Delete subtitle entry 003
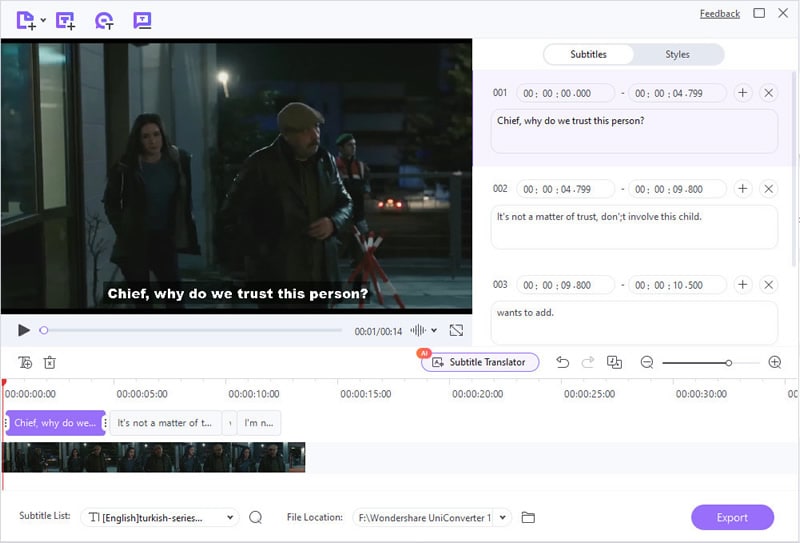Image resolution: width=800 pixels, height=543 pixels. (x=768, y=285)
